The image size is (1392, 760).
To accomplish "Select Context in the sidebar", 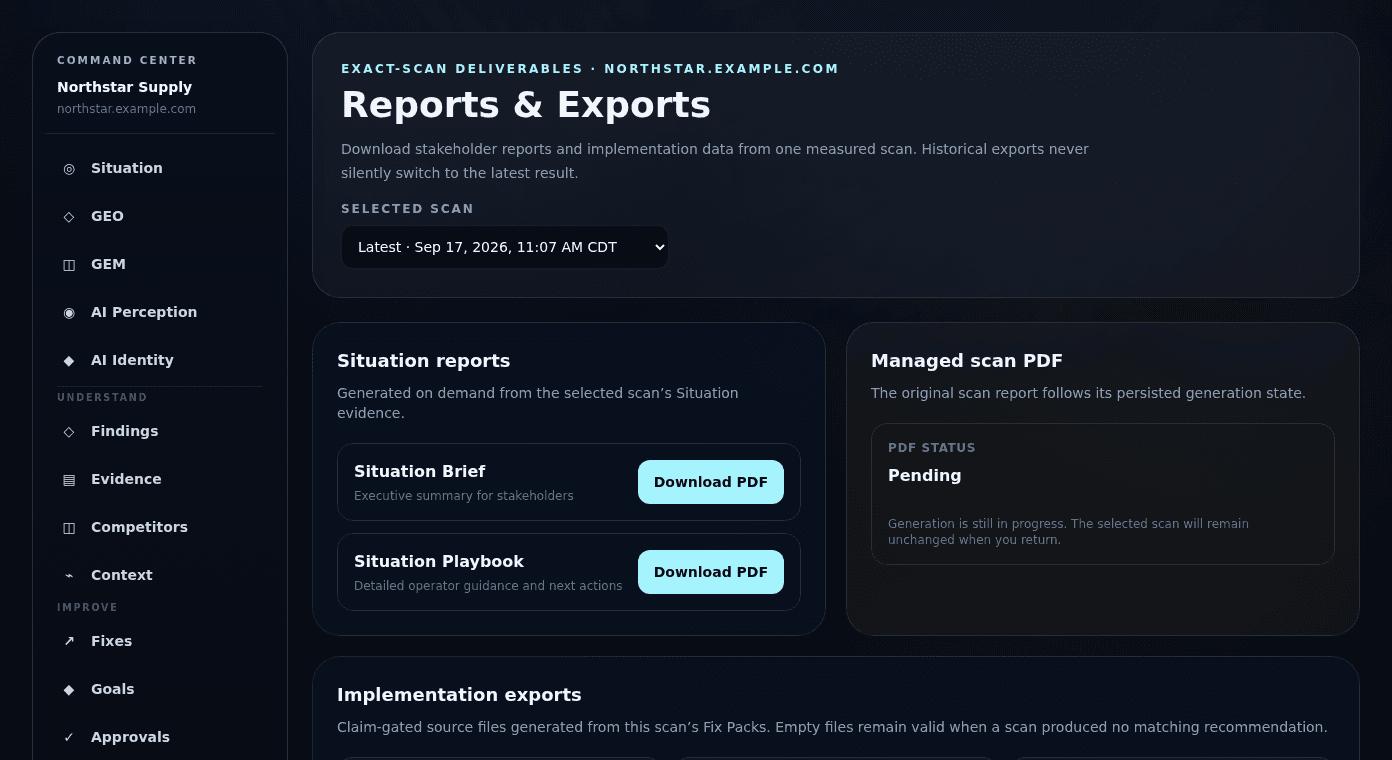I will point(160,575).
